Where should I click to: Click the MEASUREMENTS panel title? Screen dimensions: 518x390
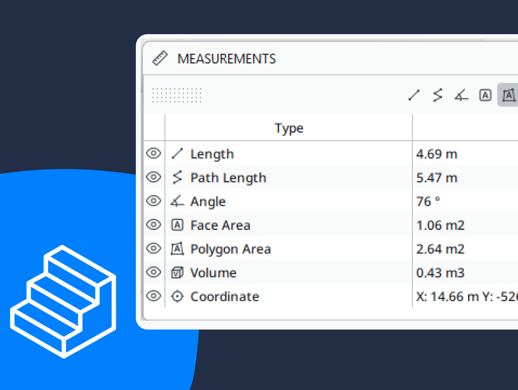pyautogui.click(x=227, y=59)
